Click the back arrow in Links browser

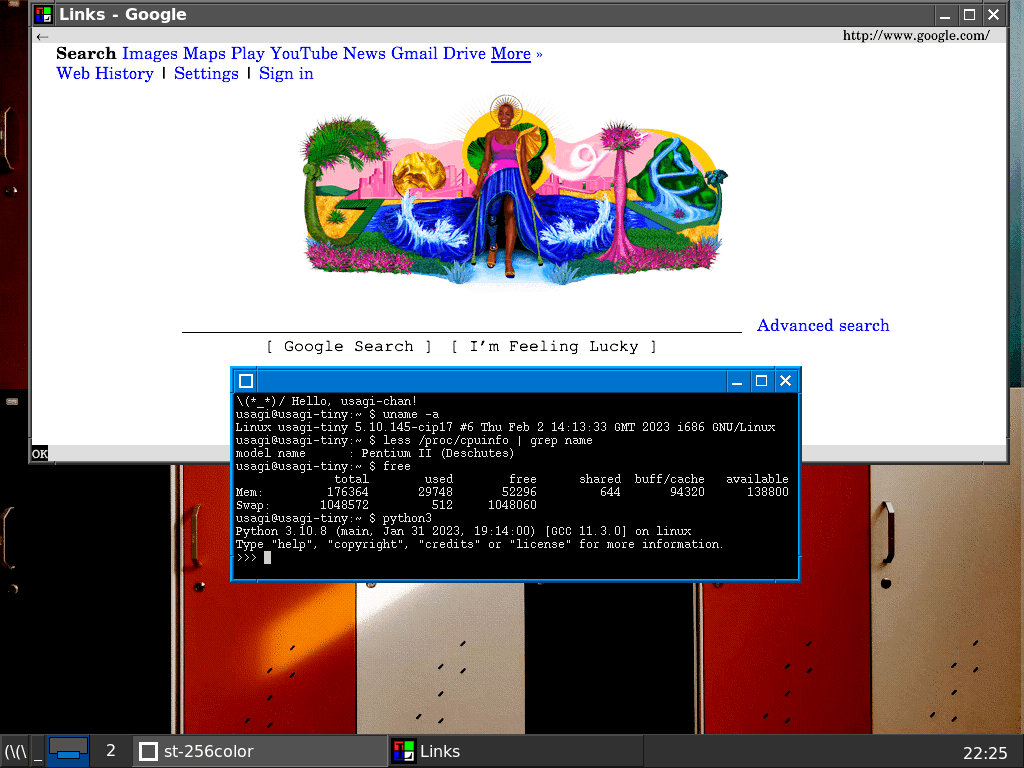42,36
